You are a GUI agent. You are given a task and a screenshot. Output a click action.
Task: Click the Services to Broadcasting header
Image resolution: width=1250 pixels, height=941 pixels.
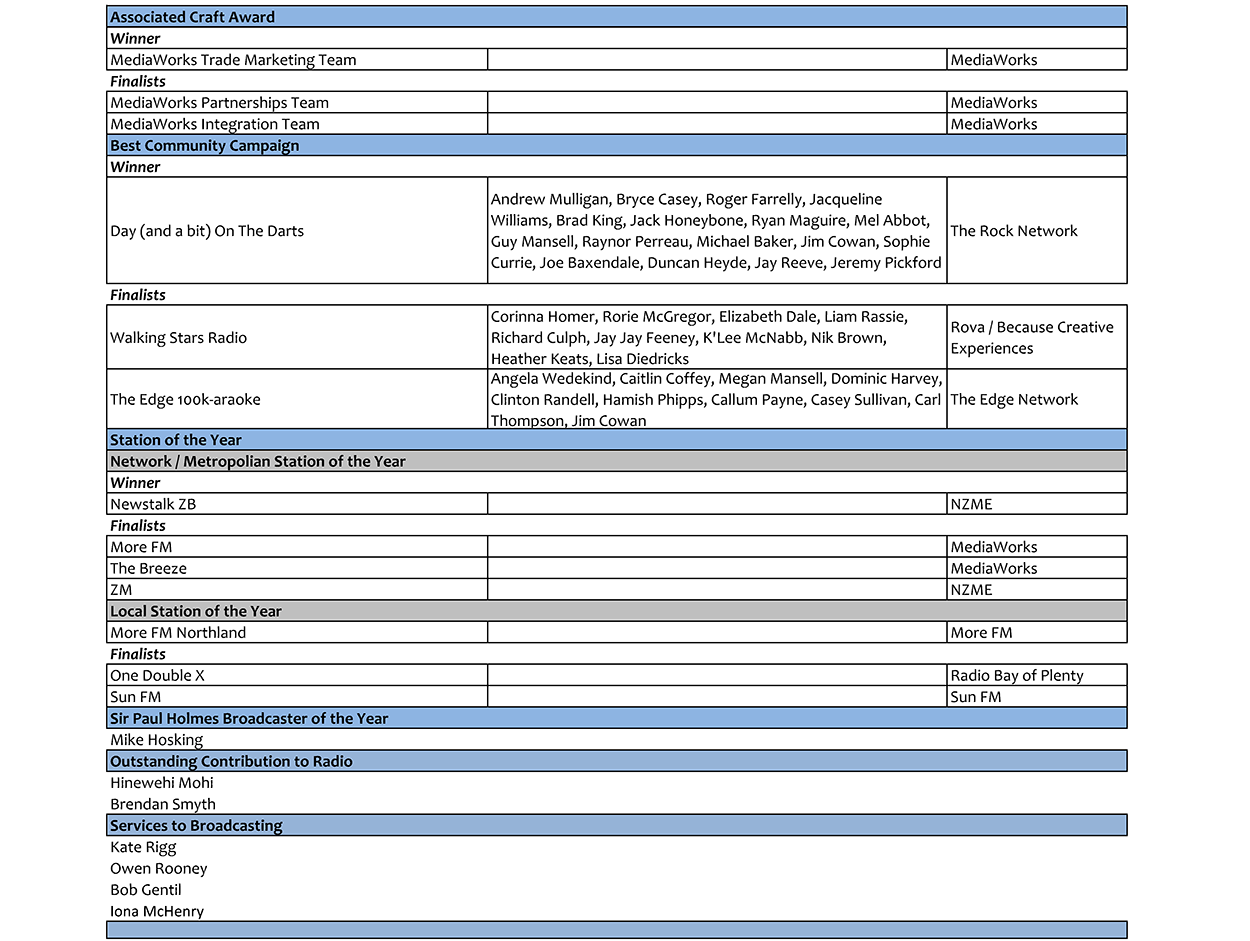[x=616, y=825]
